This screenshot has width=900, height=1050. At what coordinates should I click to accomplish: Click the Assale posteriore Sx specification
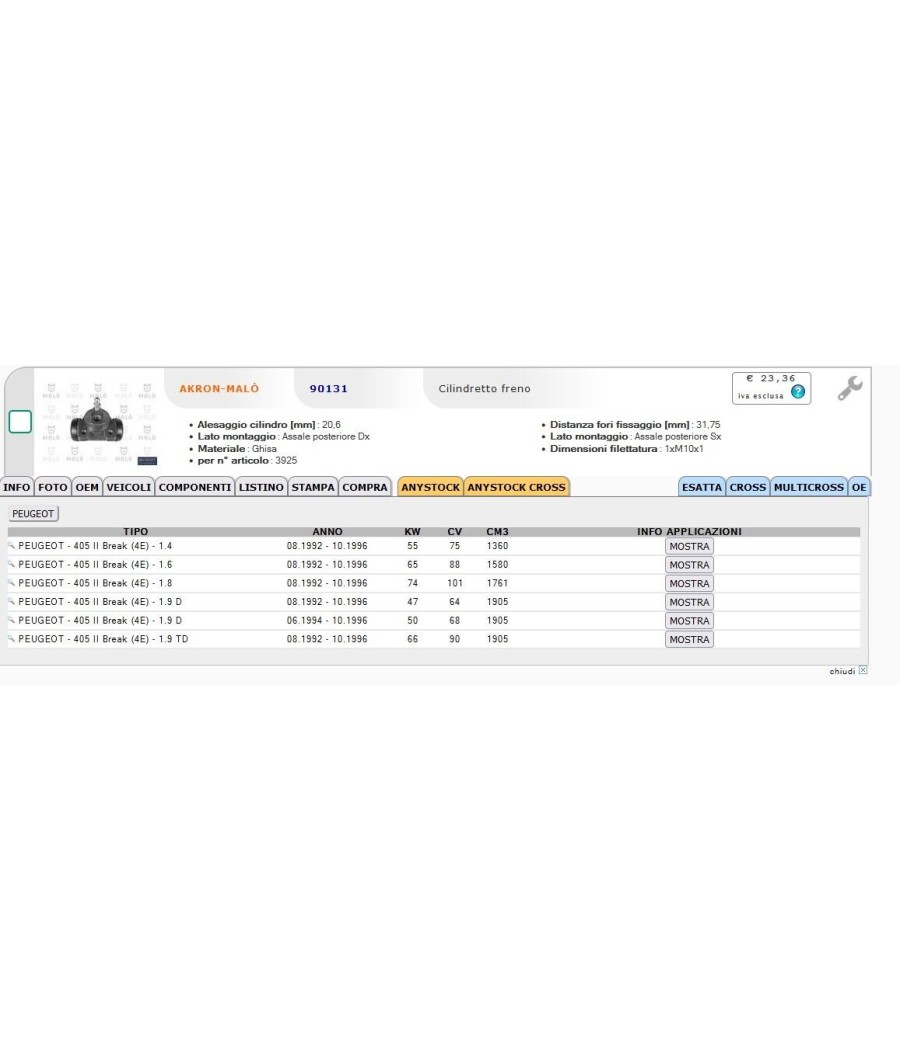point(635,437)
